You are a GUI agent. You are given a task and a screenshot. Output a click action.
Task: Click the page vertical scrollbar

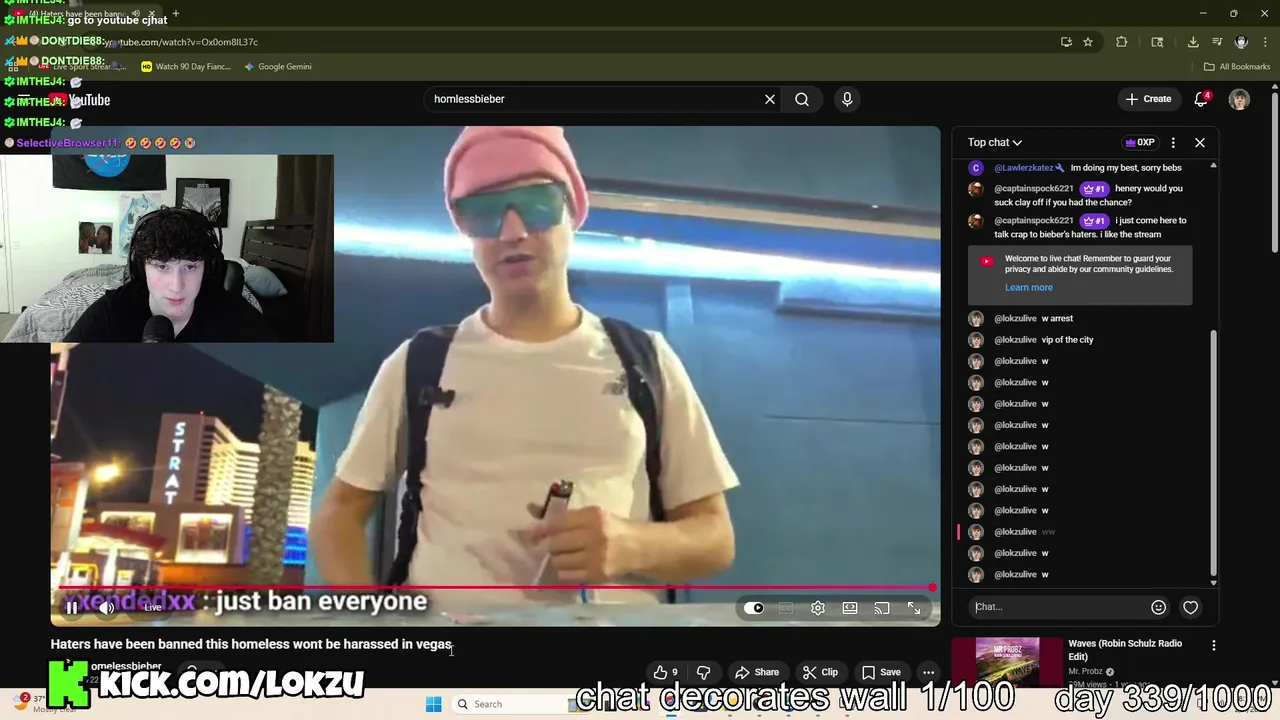1274,170
